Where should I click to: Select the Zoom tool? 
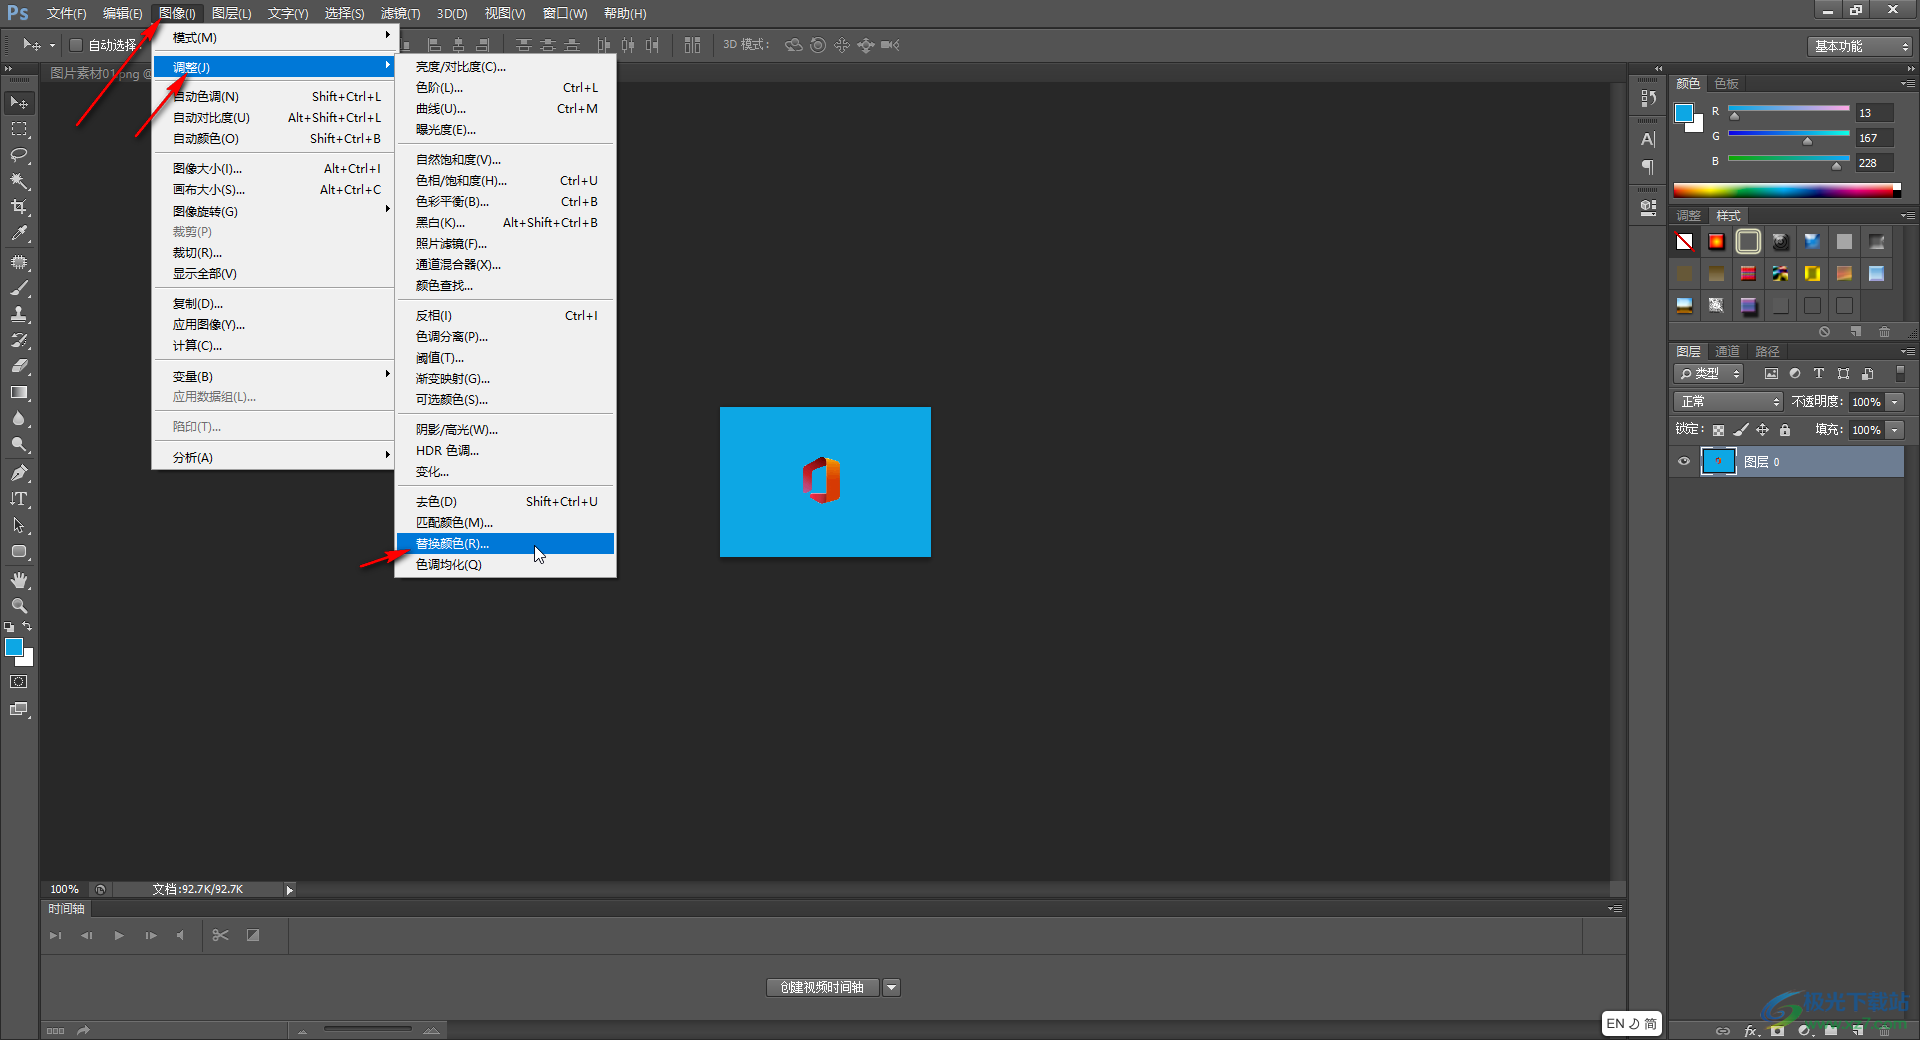pyautogui.click(x=19, y=606)
